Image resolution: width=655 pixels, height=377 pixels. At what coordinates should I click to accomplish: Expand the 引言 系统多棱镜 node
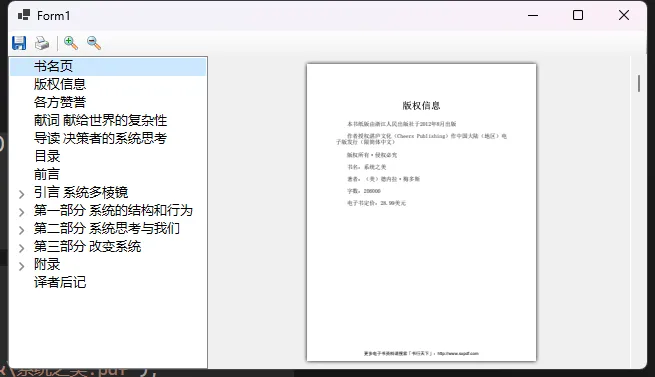22,194
